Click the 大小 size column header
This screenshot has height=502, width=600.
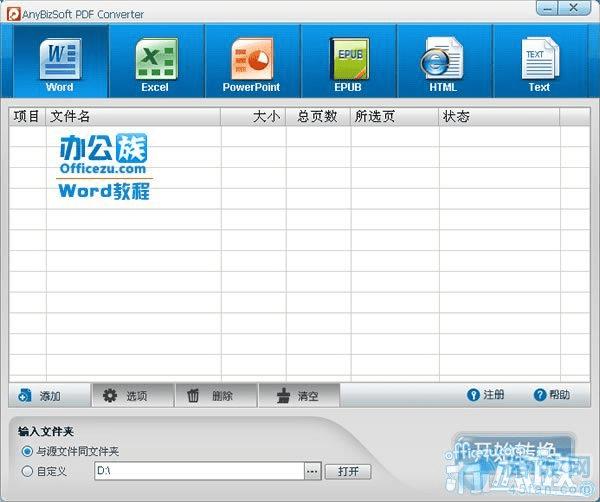(253, 116)
